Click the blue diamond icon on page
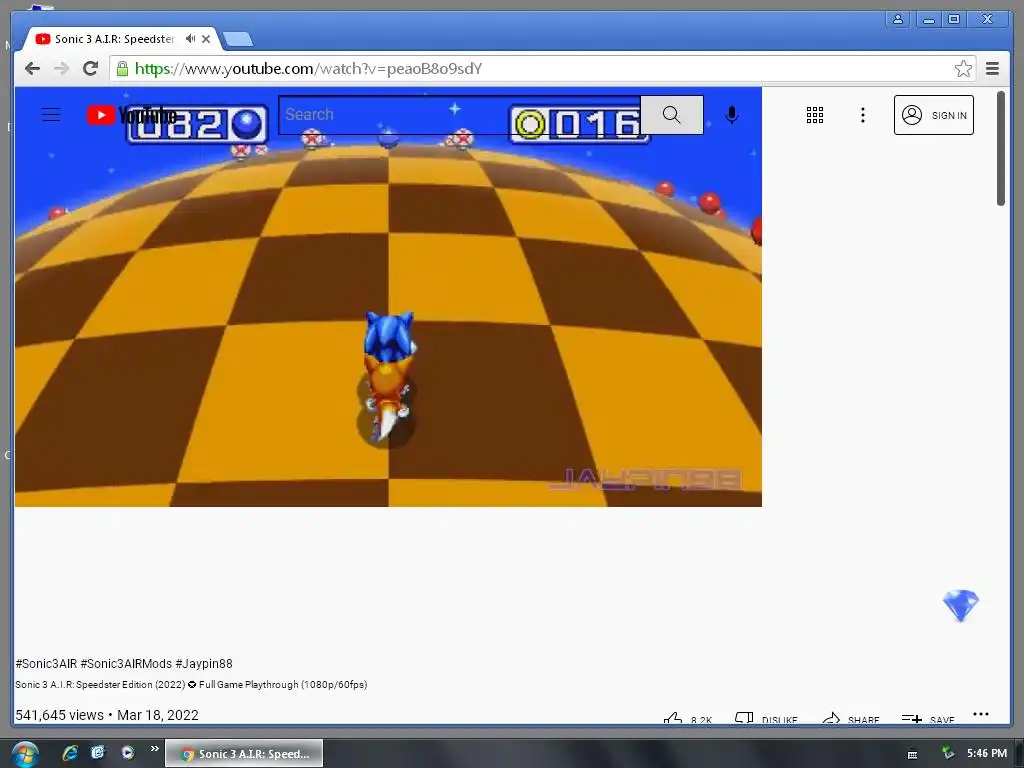This screenshot has width=1024, height=768. 961,605
